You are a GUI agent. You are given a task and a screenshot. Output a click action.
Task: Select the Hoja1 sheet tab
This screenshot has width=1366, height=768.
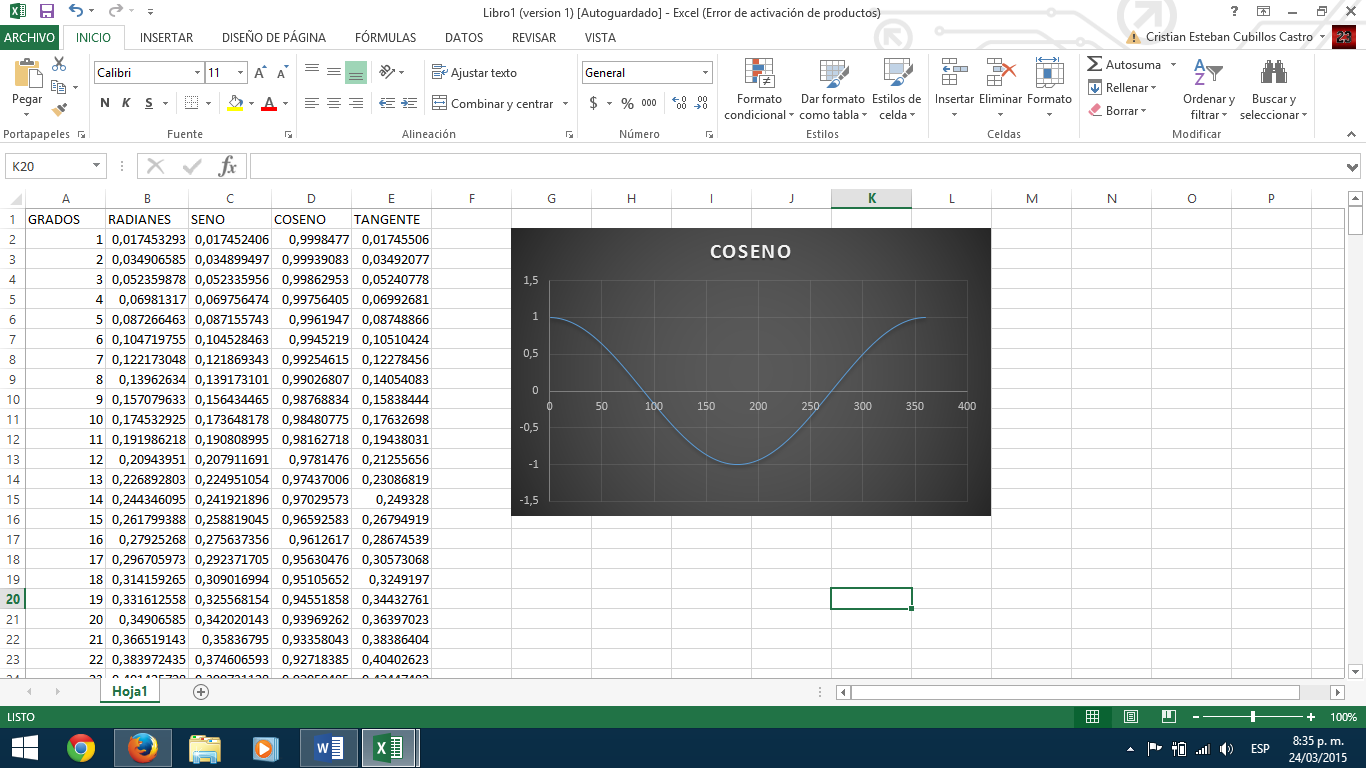point(128,691)
